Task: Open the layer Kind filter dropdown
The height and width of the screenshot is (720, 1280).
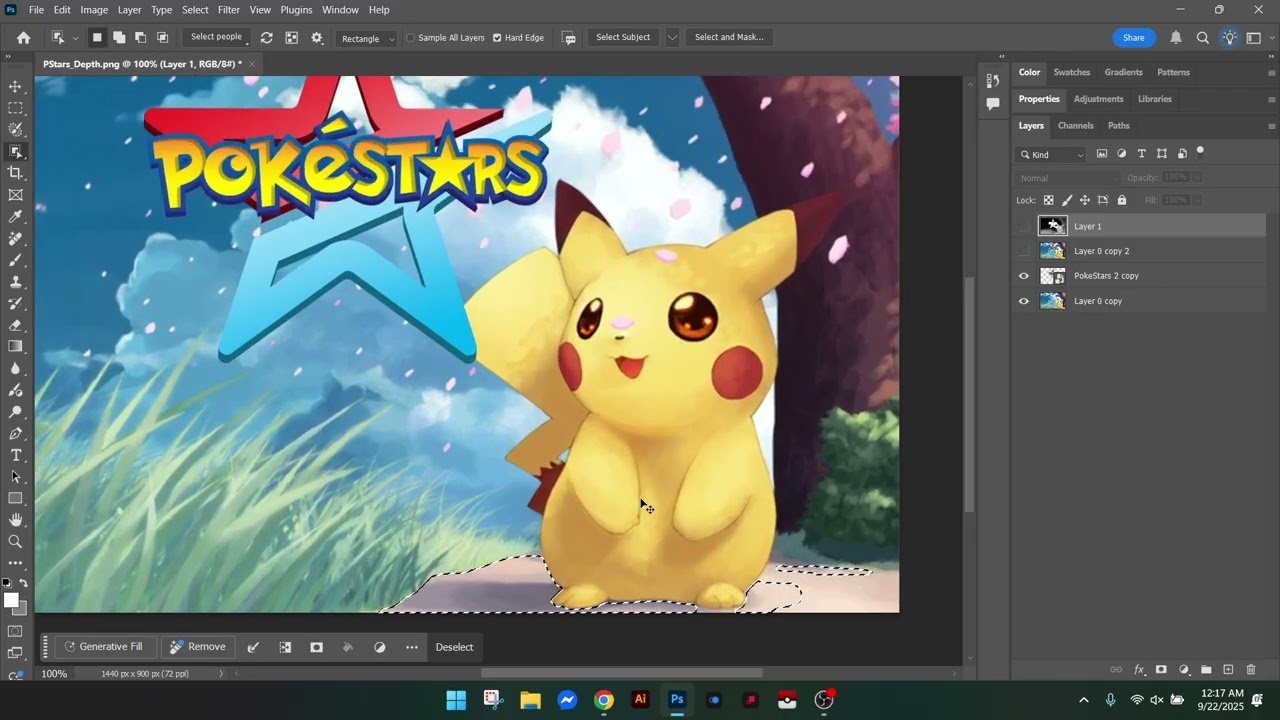Action: point(1050,155)
